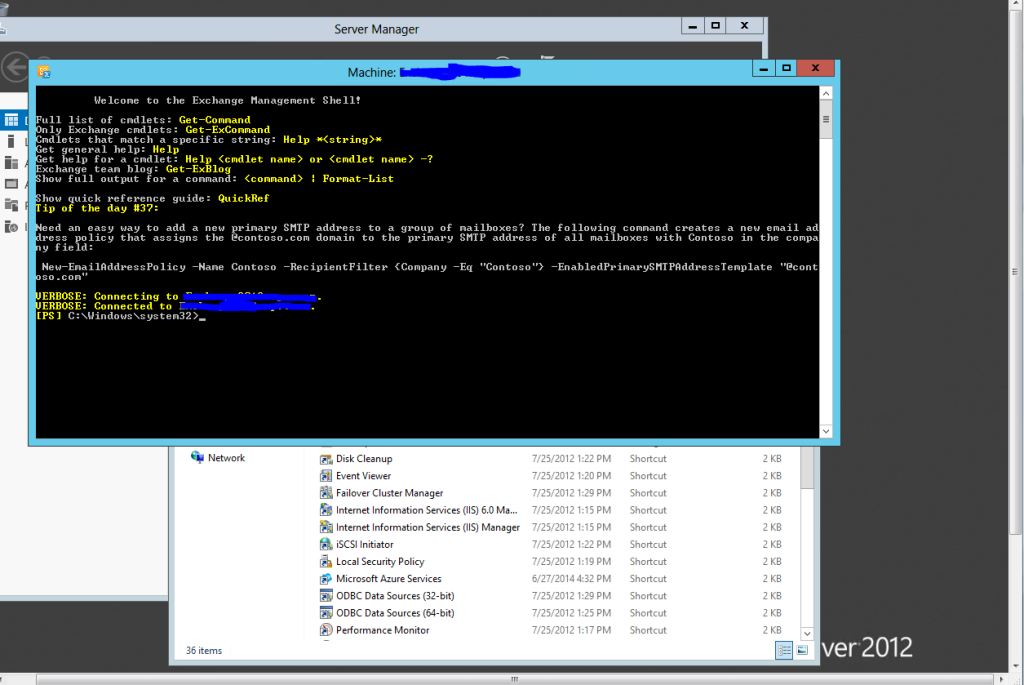
Task: Click scroll down arrow in Explorer file list
Action: (x=807, y=633)
